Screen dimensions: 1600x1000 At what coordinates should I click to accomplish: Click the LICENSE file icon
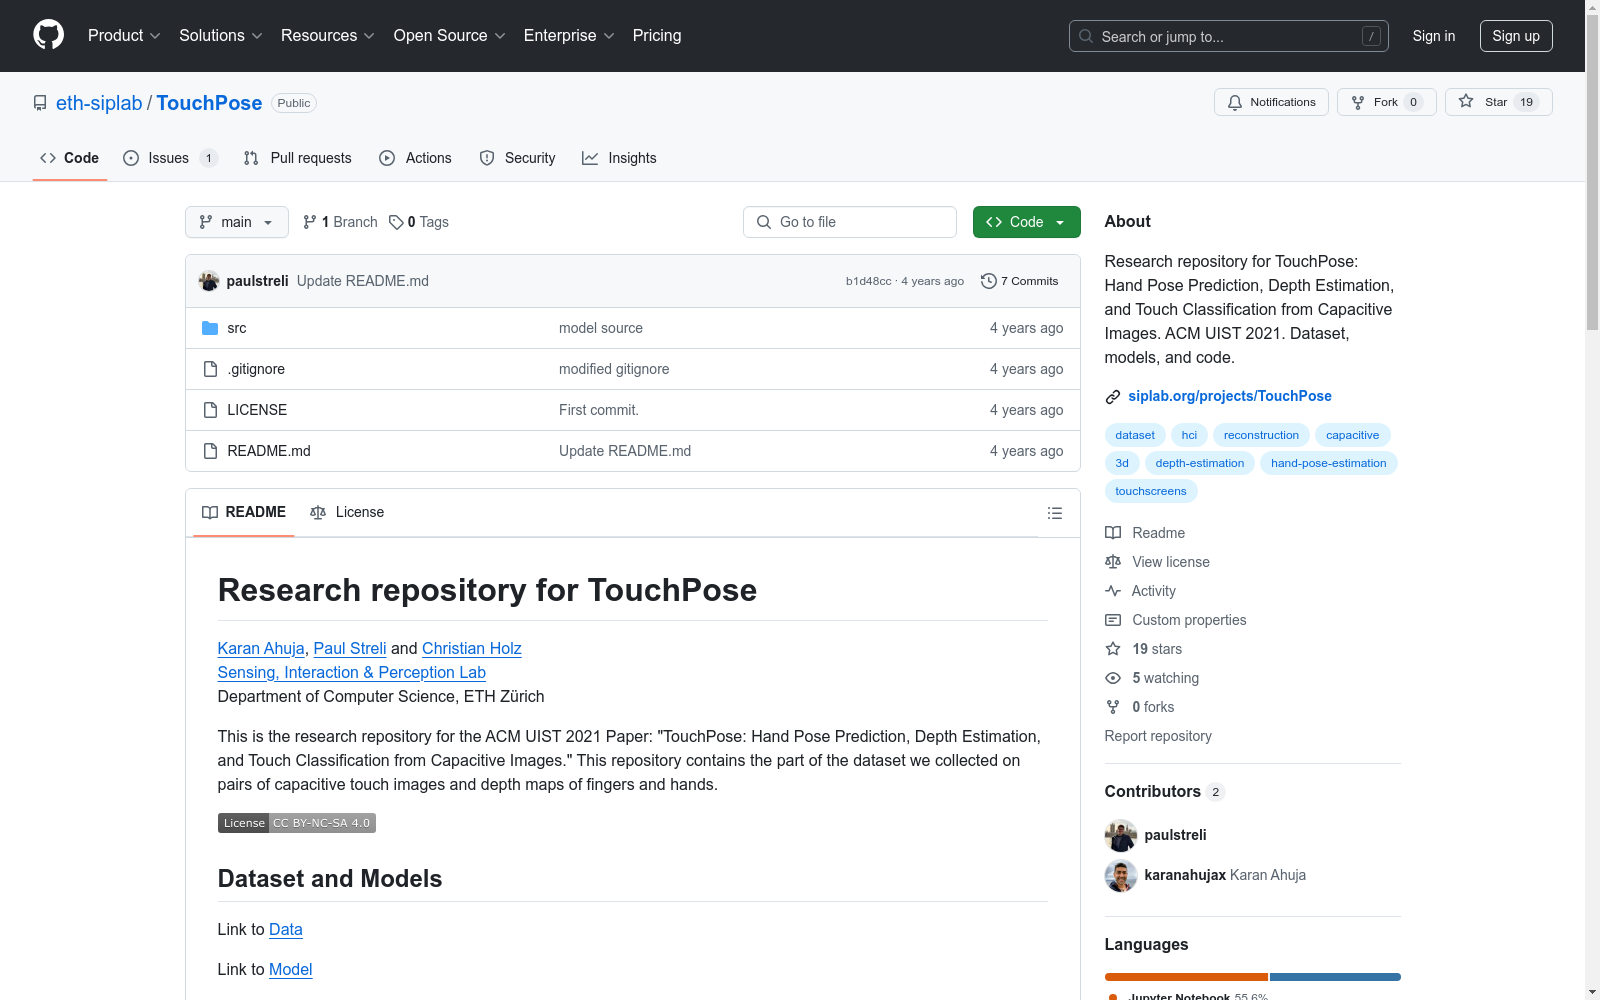pyautogui.click(x=210, y=410)
